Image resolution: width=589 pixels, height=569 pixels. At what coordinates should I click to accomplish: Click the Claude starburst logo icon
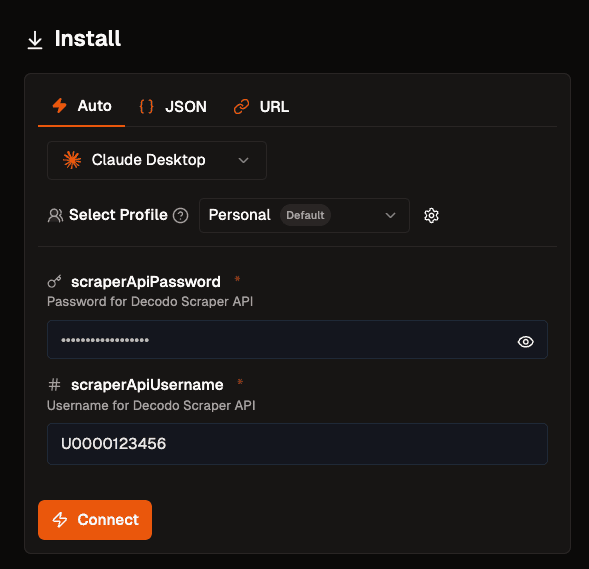[x=72, y=160]
